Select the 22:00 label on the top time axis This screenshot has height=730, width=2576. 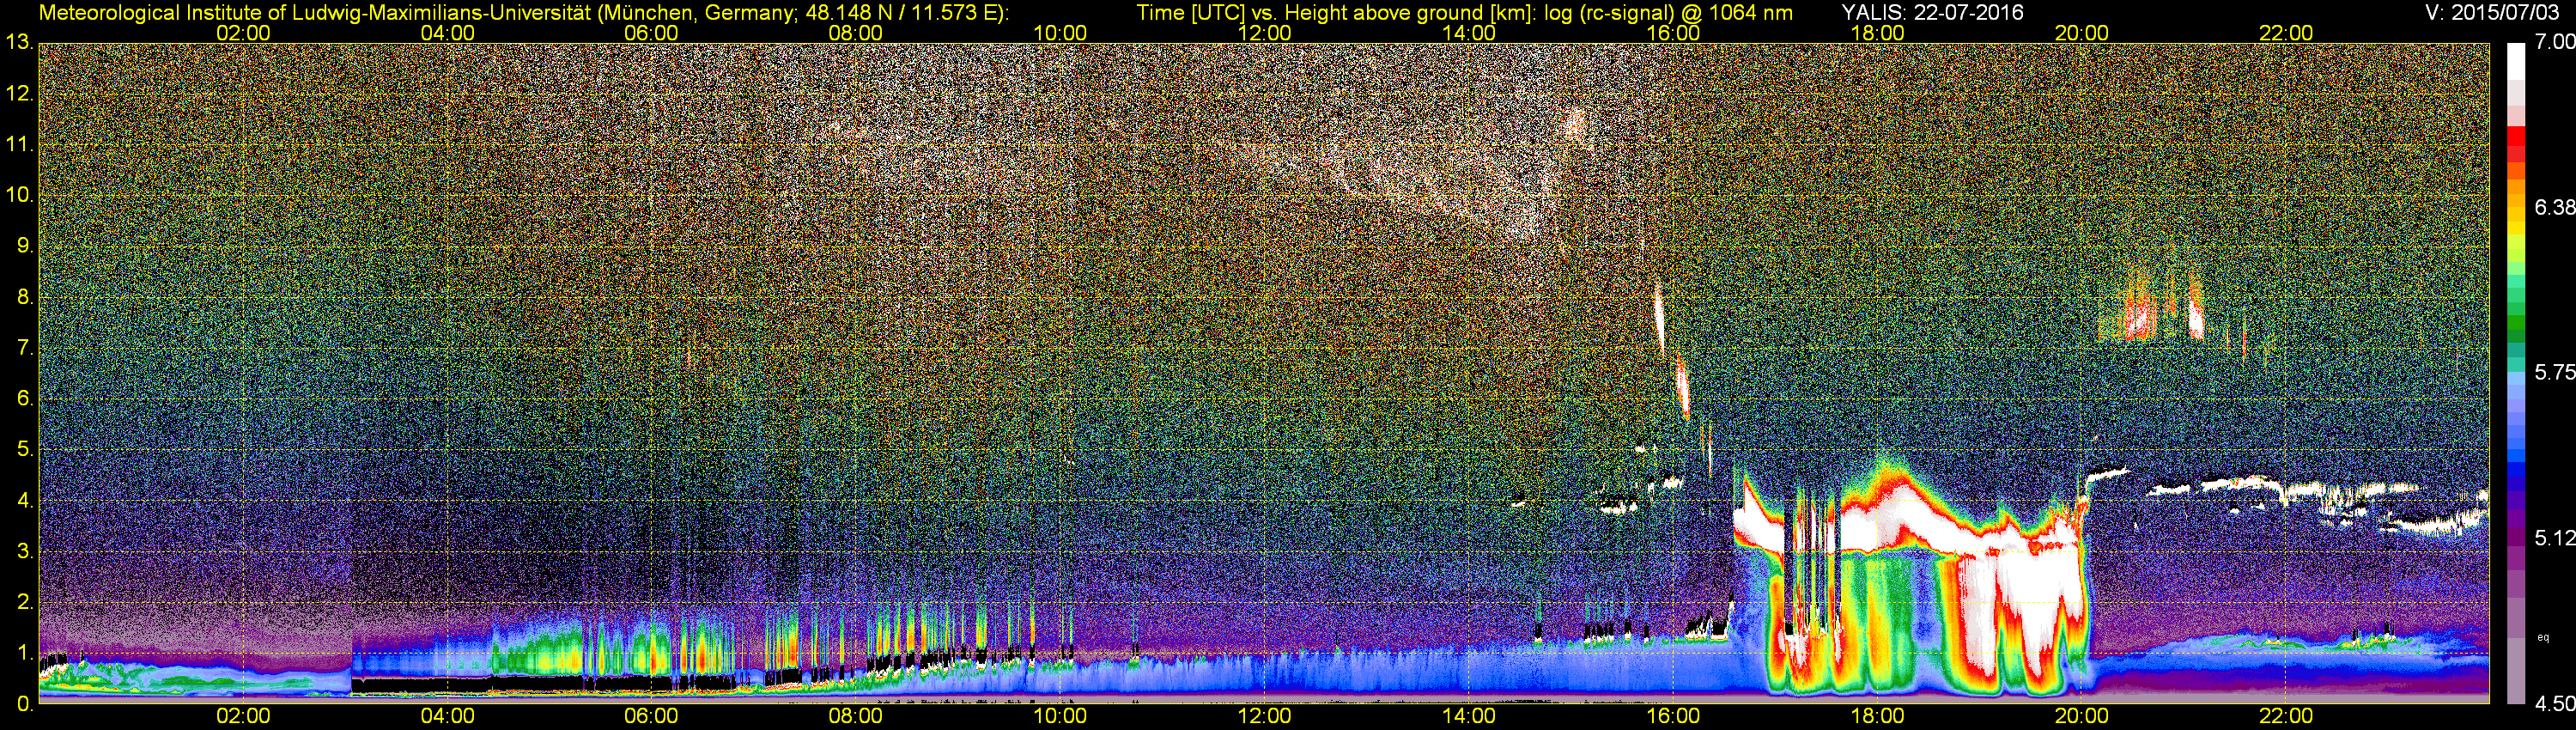pyautogui.click(x=2286, y=33)
